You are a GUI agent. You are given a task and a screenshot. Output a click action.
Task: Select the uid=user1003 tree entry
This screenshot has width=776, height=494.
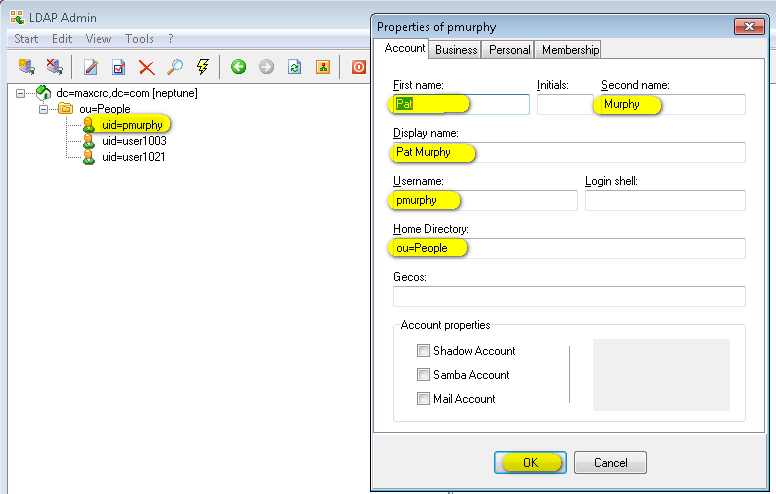(x=134, y=141)
